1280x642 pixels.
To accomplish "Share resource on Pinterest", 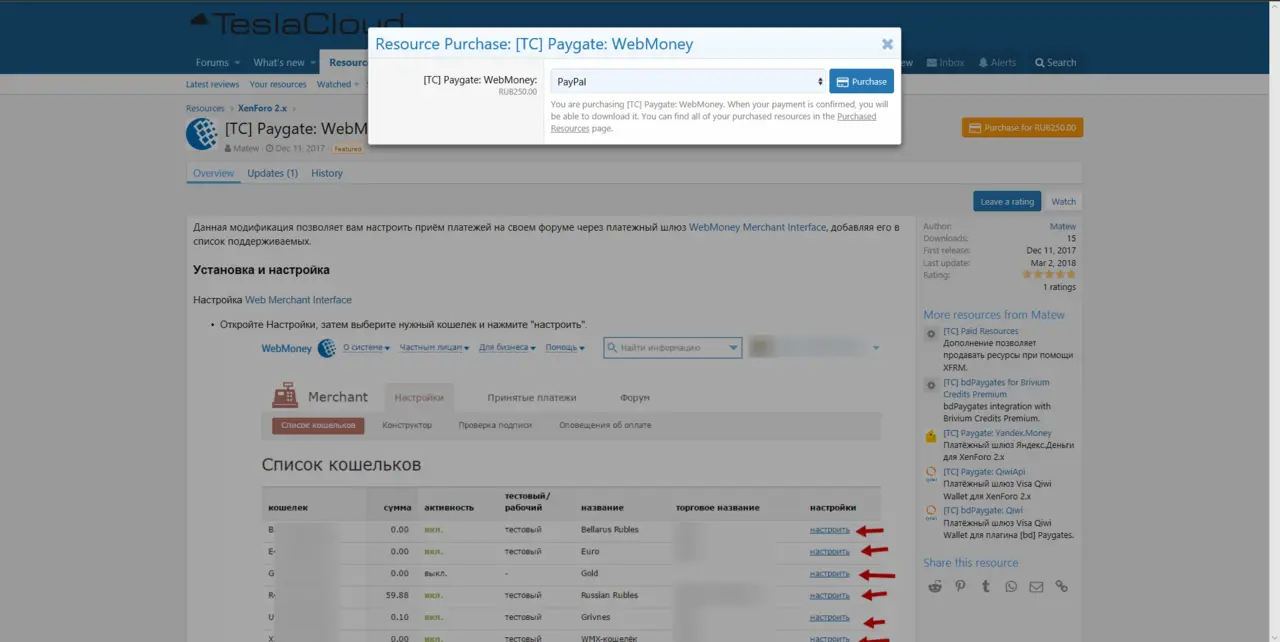I will pyautogui.click(x=960, y=586).
